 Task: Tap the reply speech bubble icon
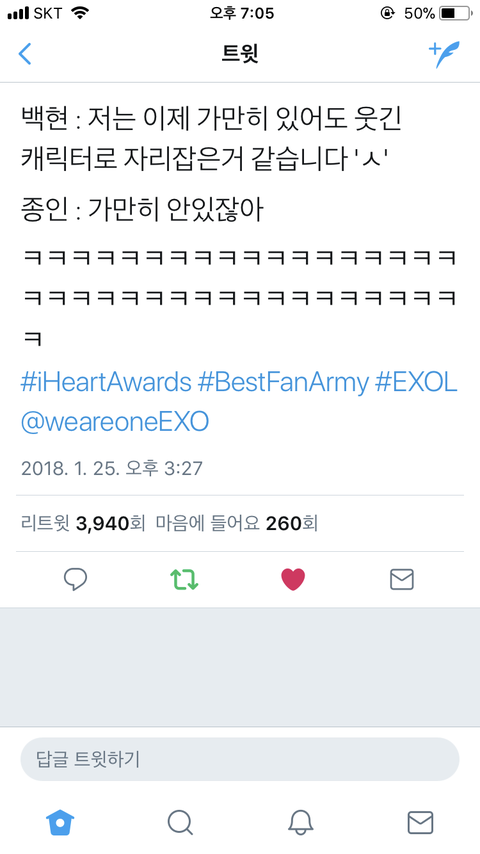tap(75, 580)
